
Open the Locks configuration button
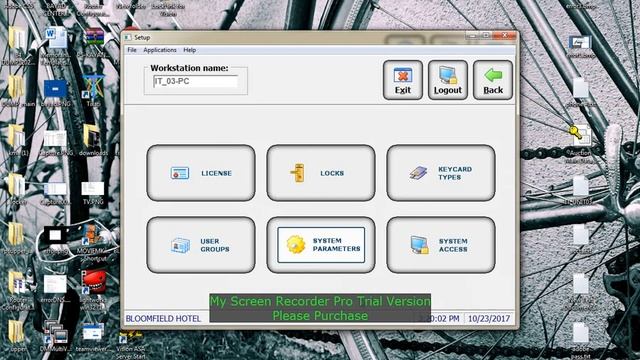[321, 173]
